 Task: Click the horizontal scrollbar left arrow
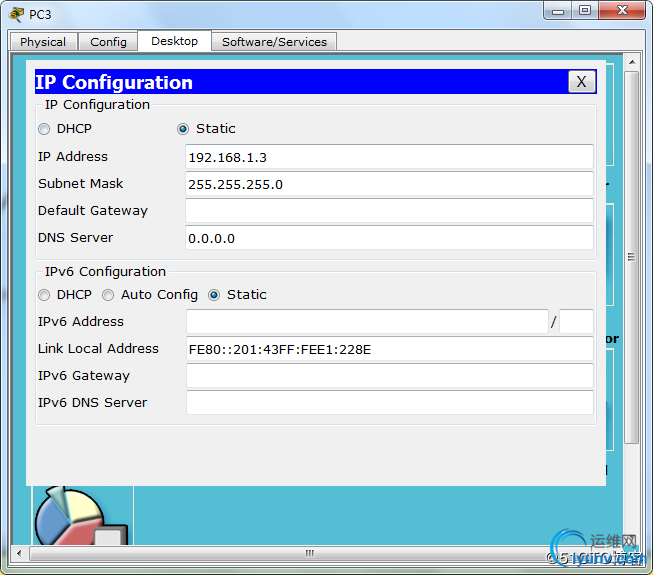[19, 553]
